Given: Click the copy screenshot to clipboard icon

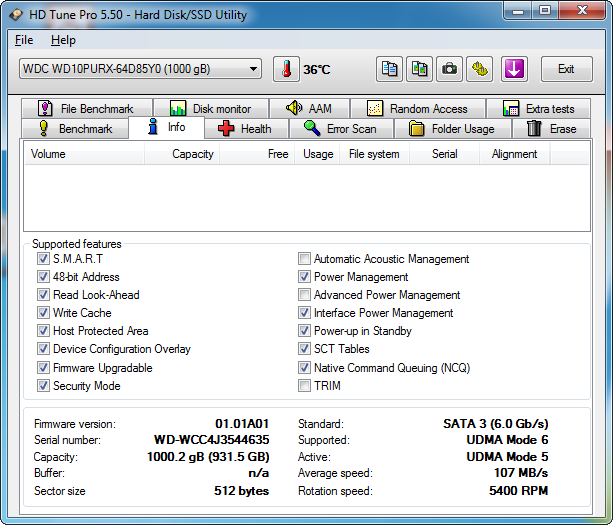Looking at the screenshot, I should point(420,69).
